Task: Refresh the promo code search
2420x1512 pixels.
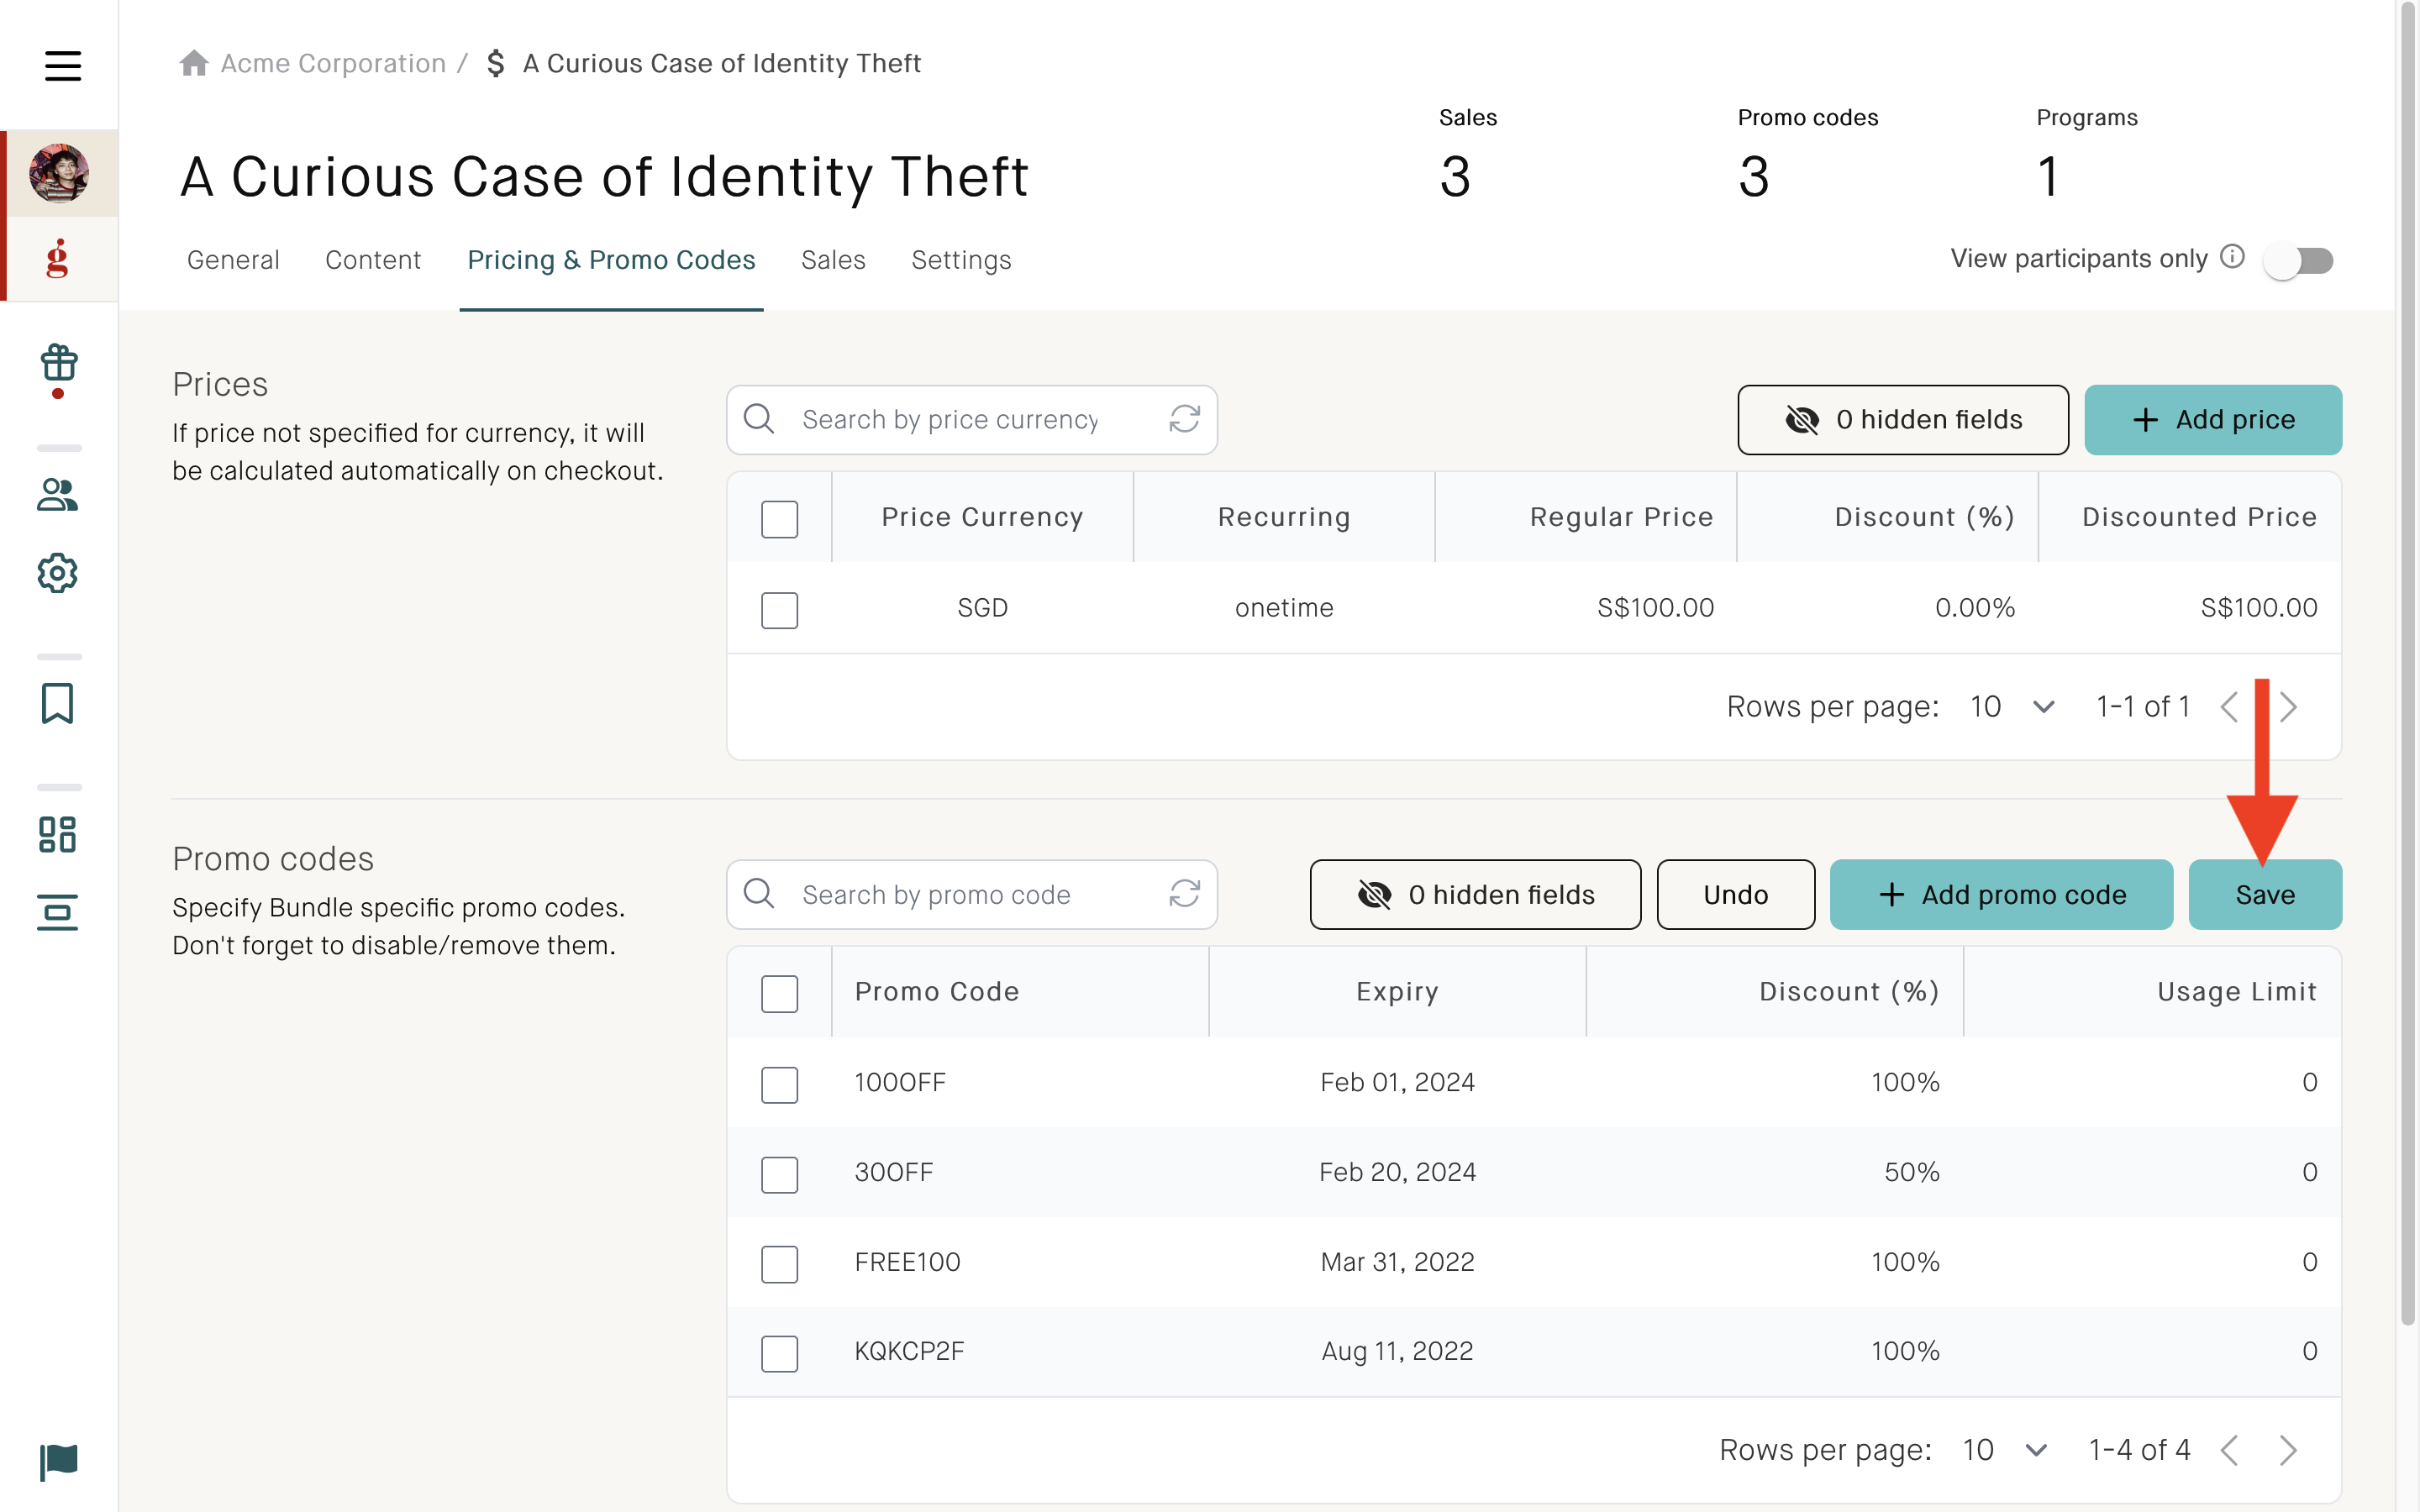Action: point(1185,894)
